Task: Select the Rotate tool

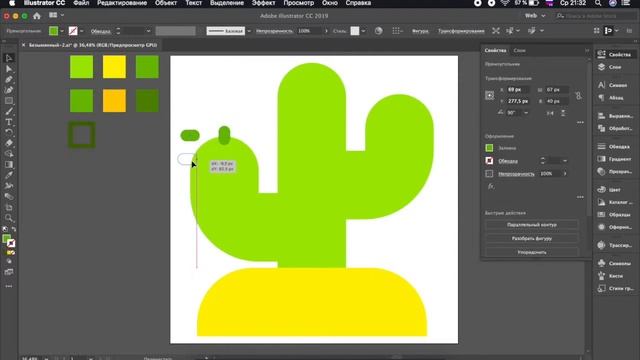Action: (x=9, y=132)
